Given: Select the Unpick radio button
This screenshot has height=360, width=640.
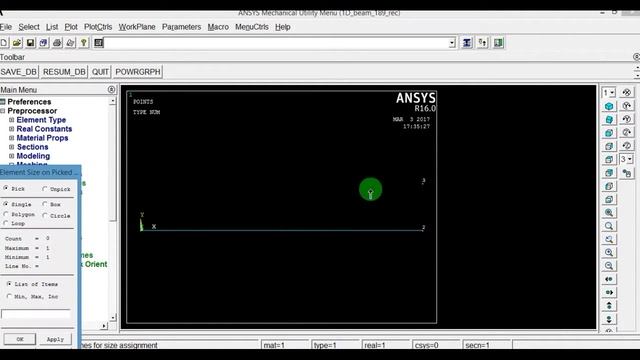Looking at the screenshot, I should tap(44, 189).
